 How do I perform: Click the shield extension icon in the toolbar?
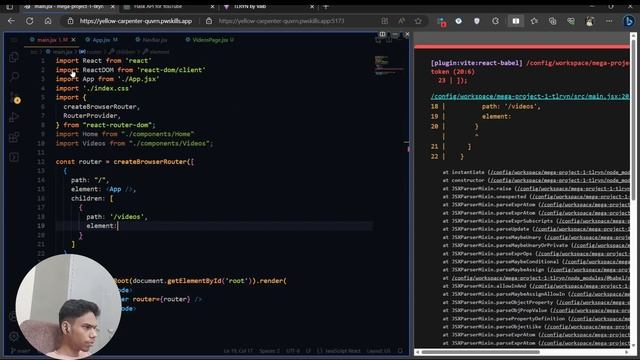click(477, 21)
